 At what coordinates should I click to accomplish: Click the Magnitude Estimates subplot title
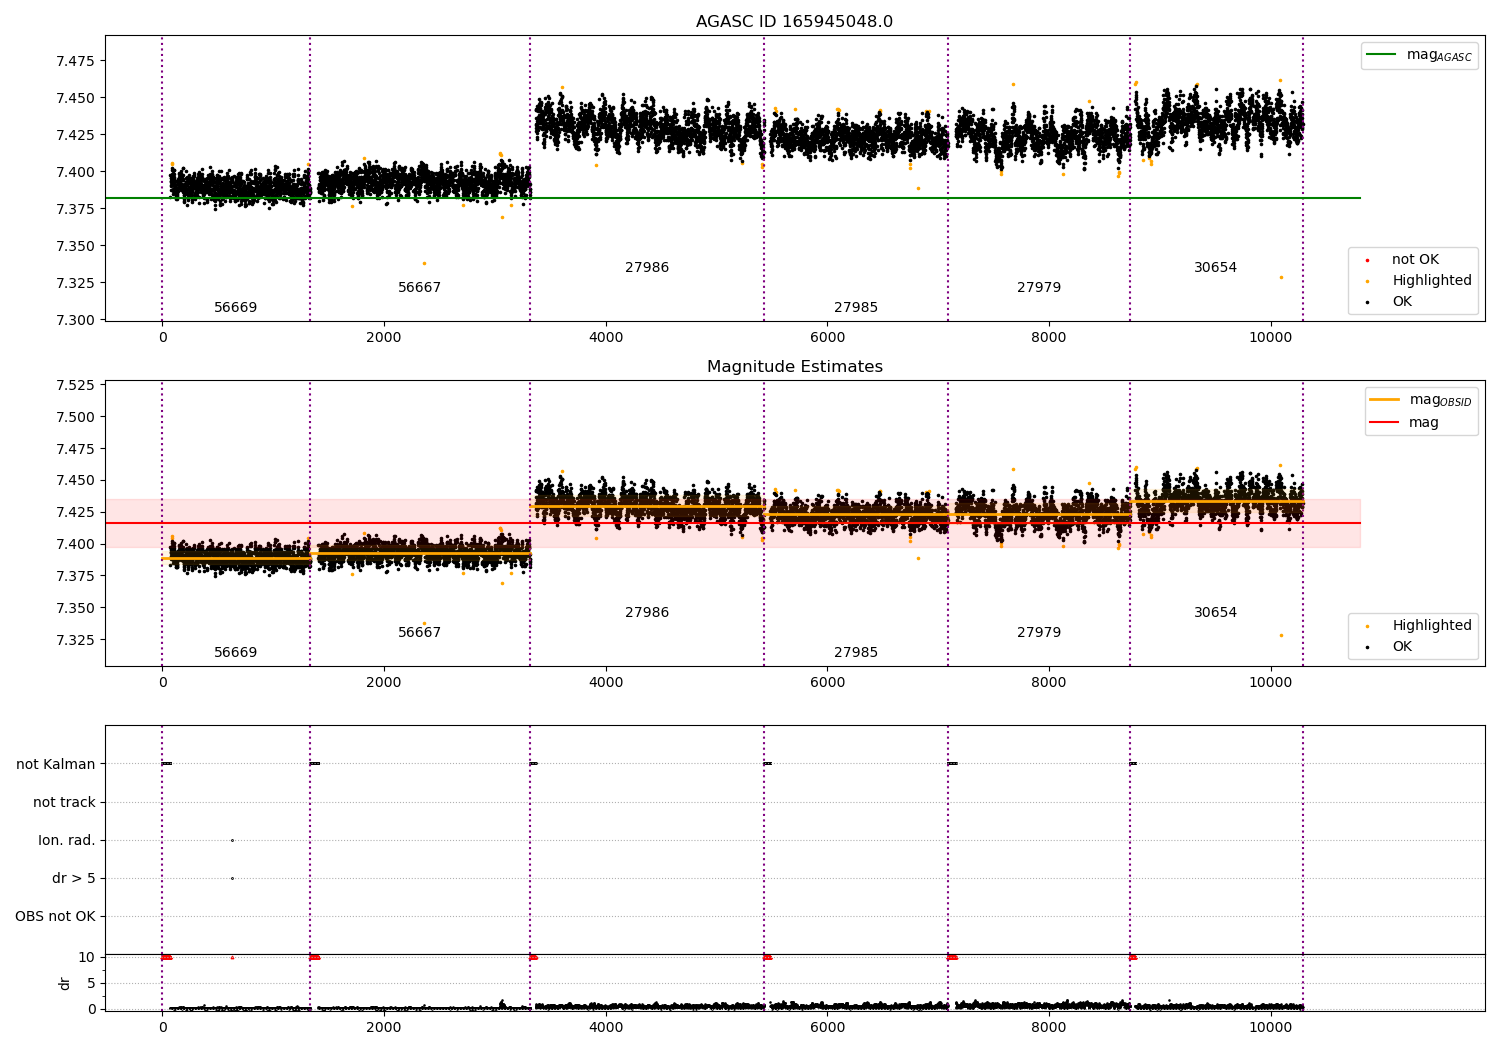click(x=794, y=367)
